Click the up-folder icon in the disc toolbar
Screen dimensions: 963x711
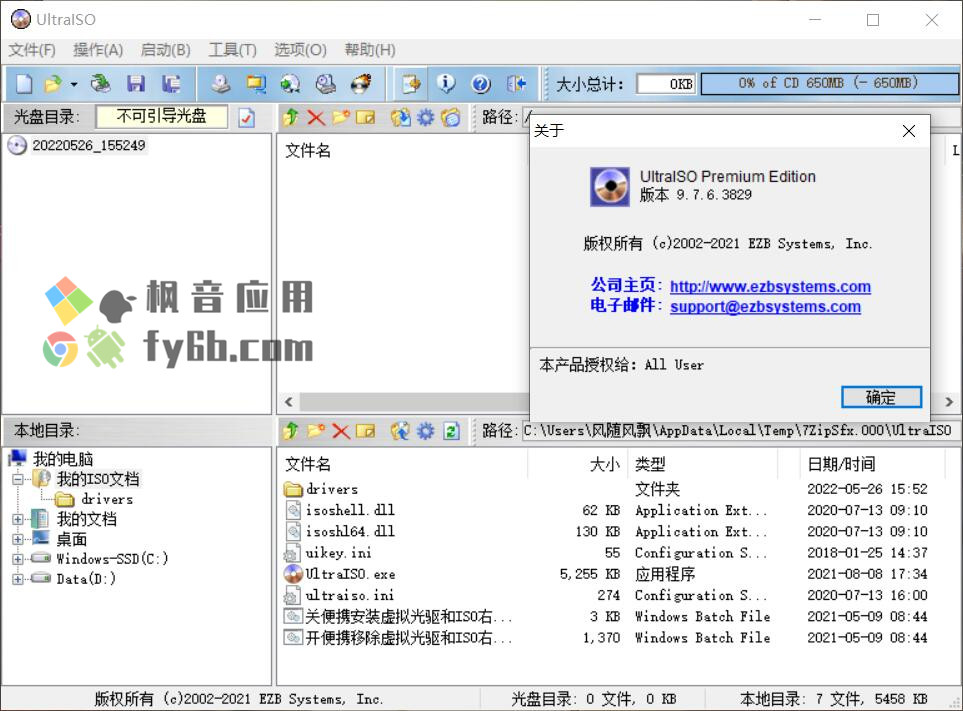coord(291,117)
